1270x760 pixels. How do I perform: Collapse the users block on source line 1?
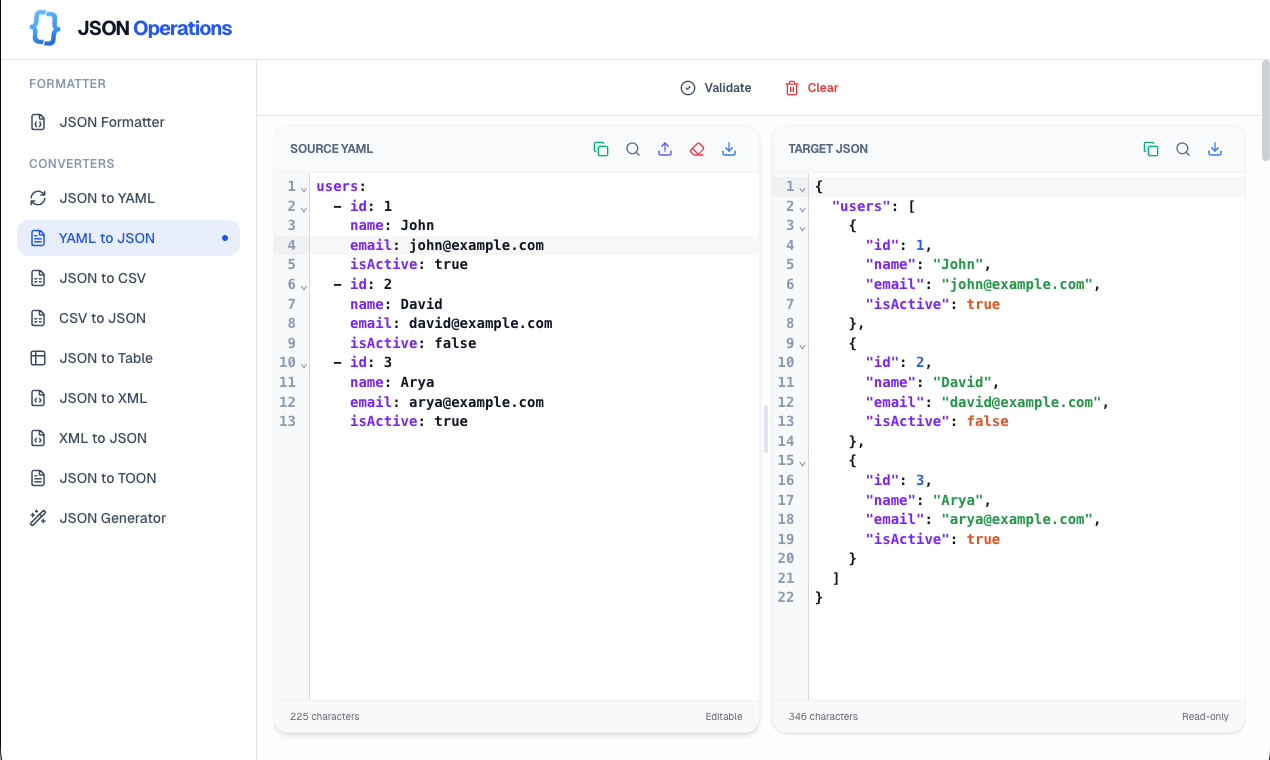tap(301, 187)
